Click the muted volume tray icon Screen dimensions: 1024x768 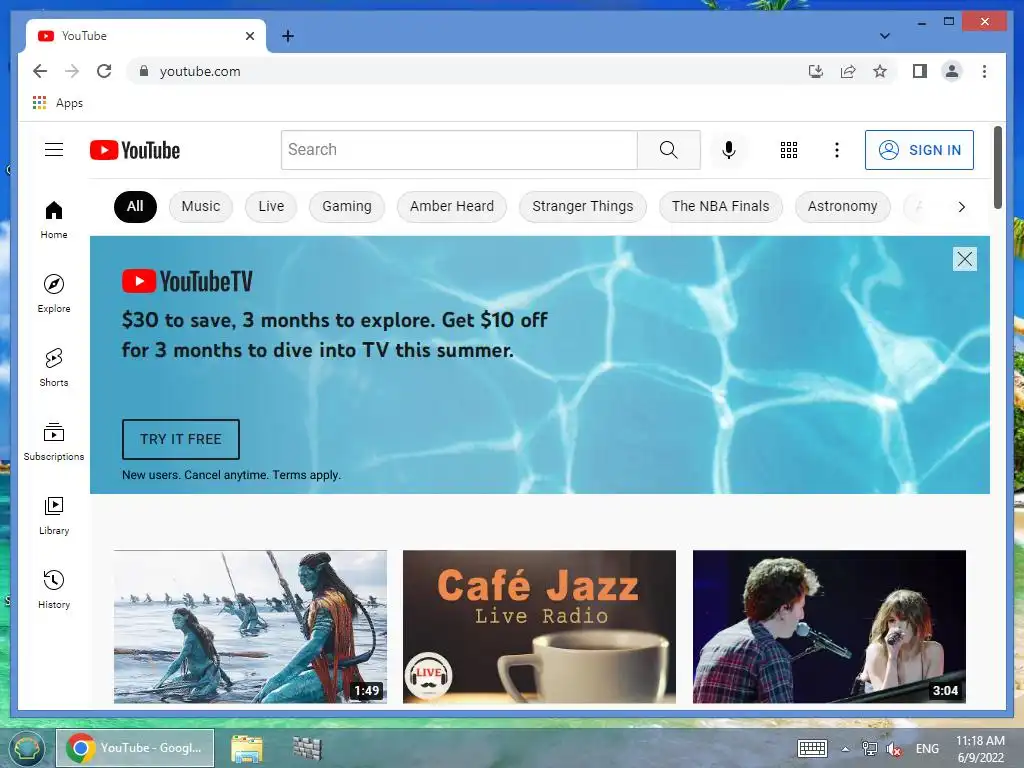pos(894,749)
